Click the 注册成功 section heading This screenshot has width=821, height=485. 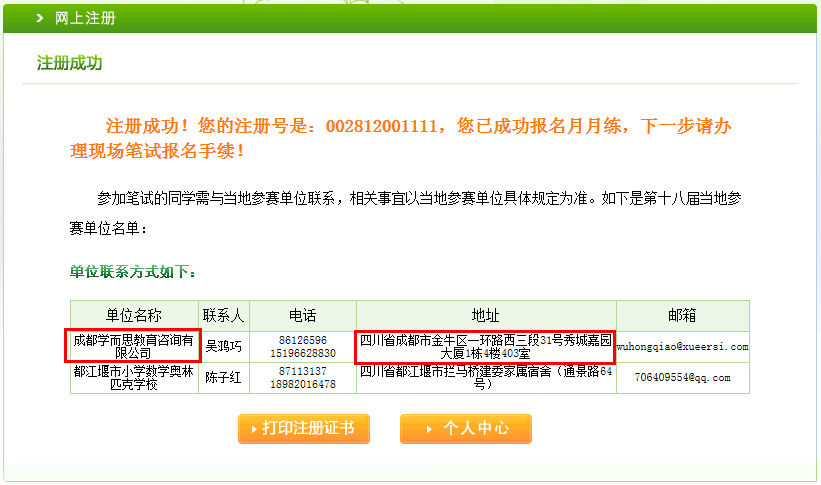[70, 63]
